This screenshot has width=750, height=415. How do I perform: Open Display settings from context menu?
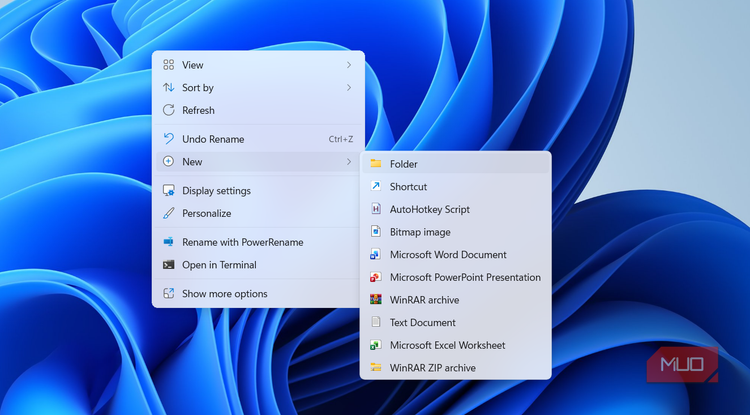tap(258, 190)
